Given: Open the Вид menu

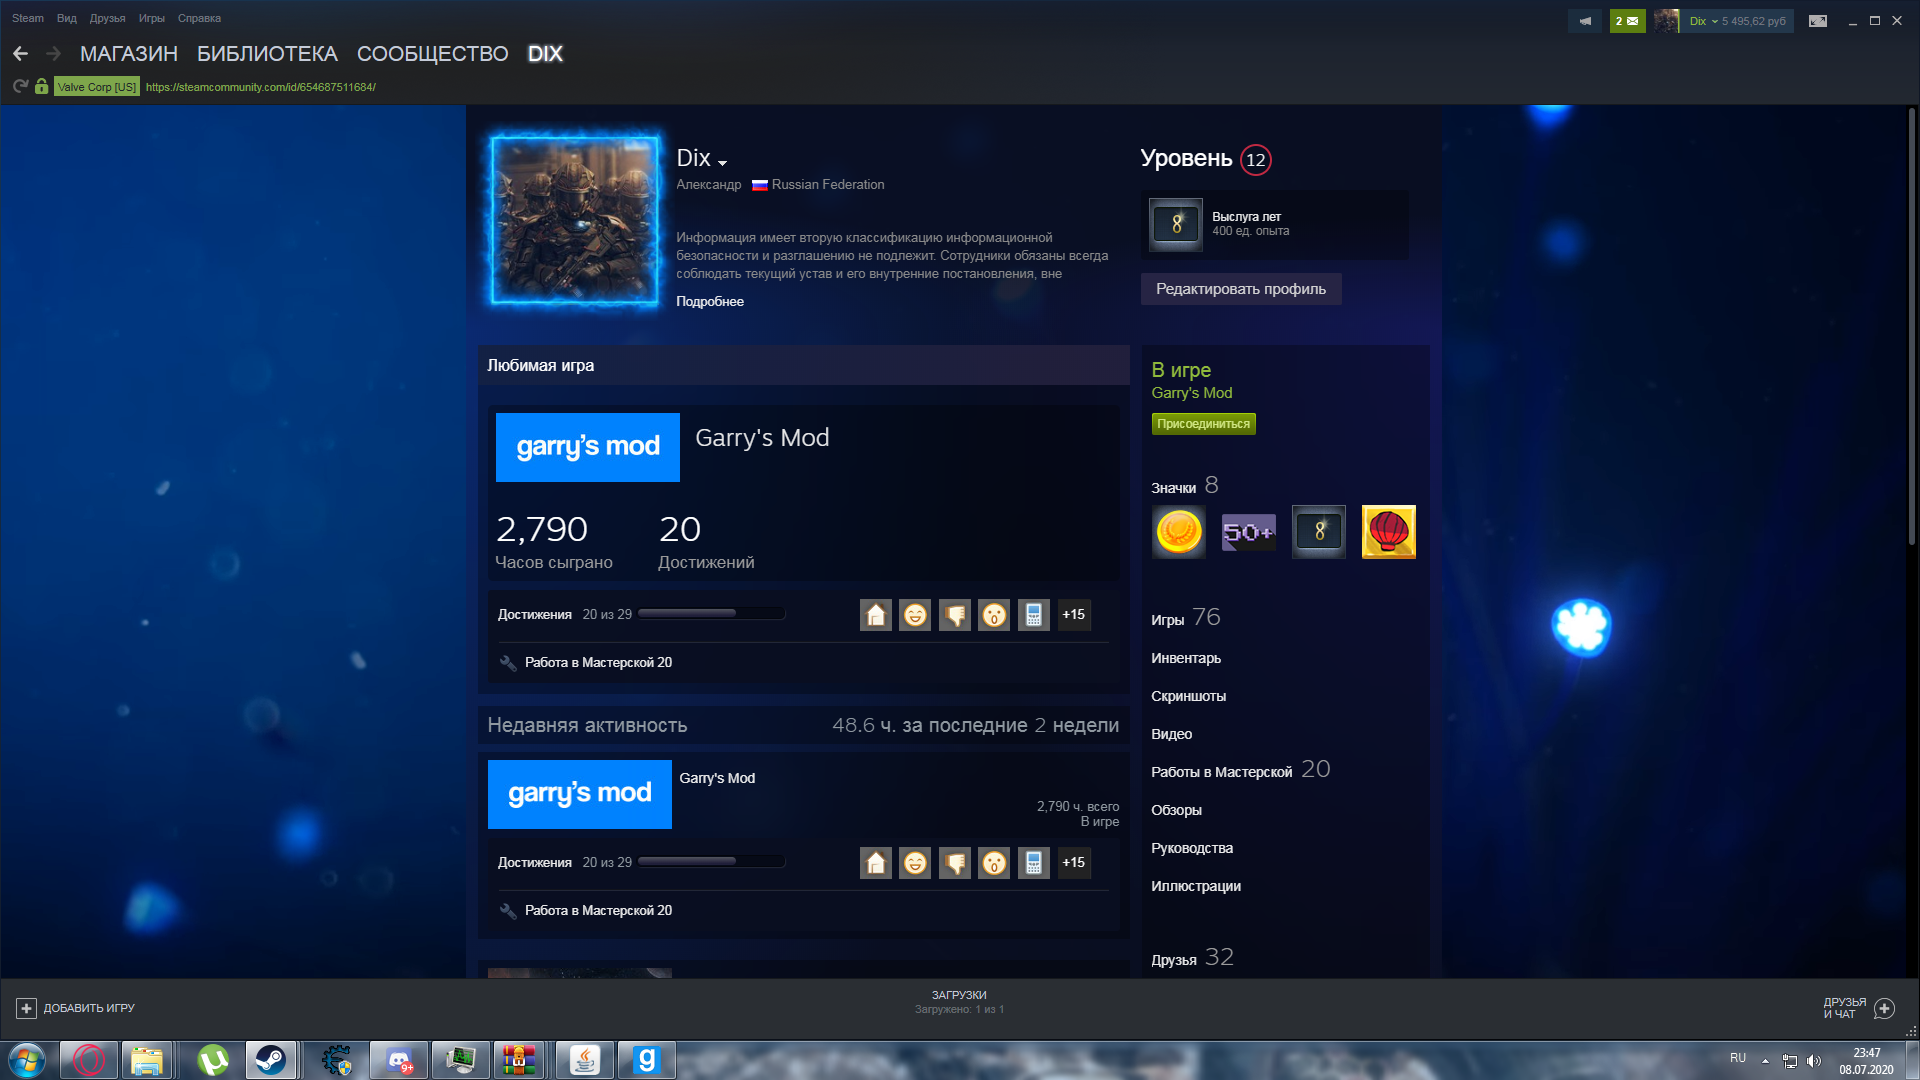Looking at the screenshot, I should coord(67,18).
